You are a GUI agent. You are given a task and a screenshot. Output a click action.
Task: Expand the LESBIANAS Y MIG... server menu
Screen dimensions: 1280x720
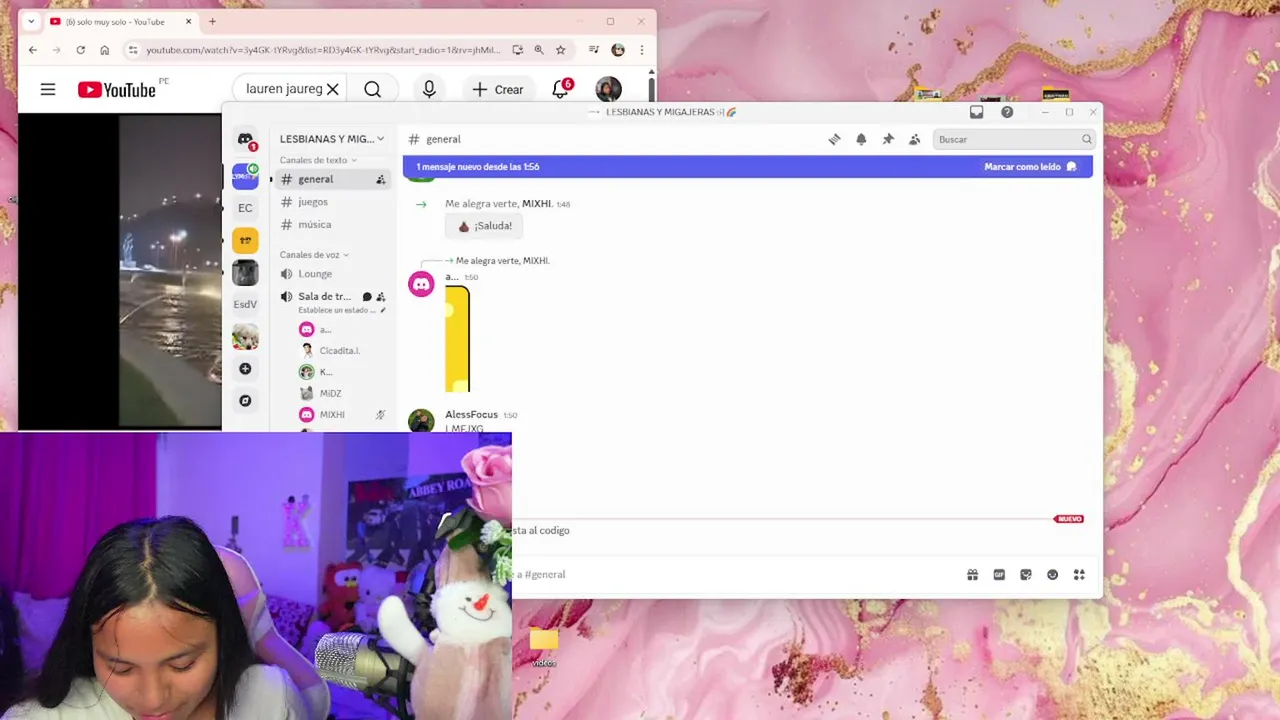coord(332,139)
